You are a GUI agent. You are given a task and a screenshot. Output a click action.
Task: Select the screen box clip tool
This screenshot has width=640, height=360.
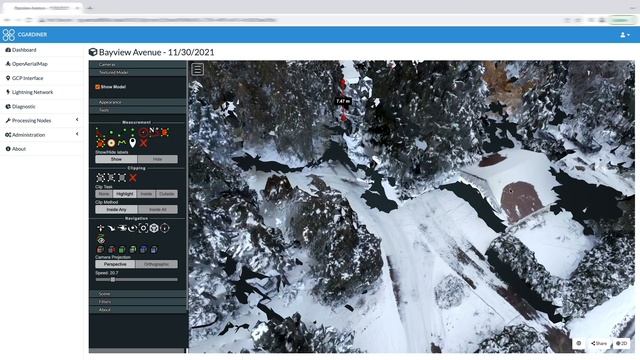coord(122,178)
